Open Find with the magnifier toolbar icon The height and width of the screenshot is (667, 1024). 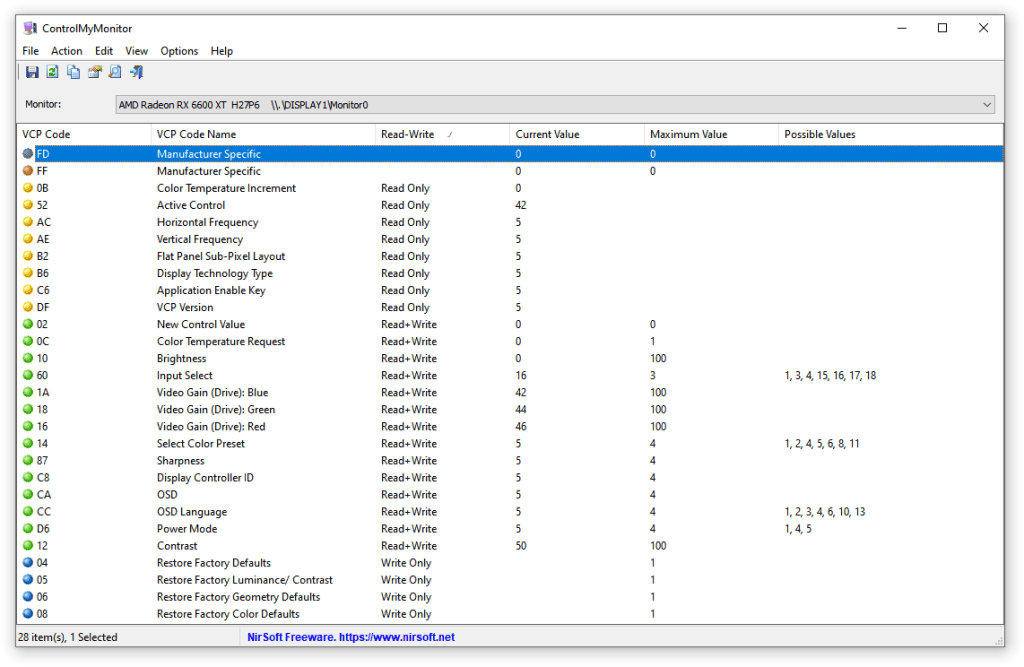coord(115,71)
